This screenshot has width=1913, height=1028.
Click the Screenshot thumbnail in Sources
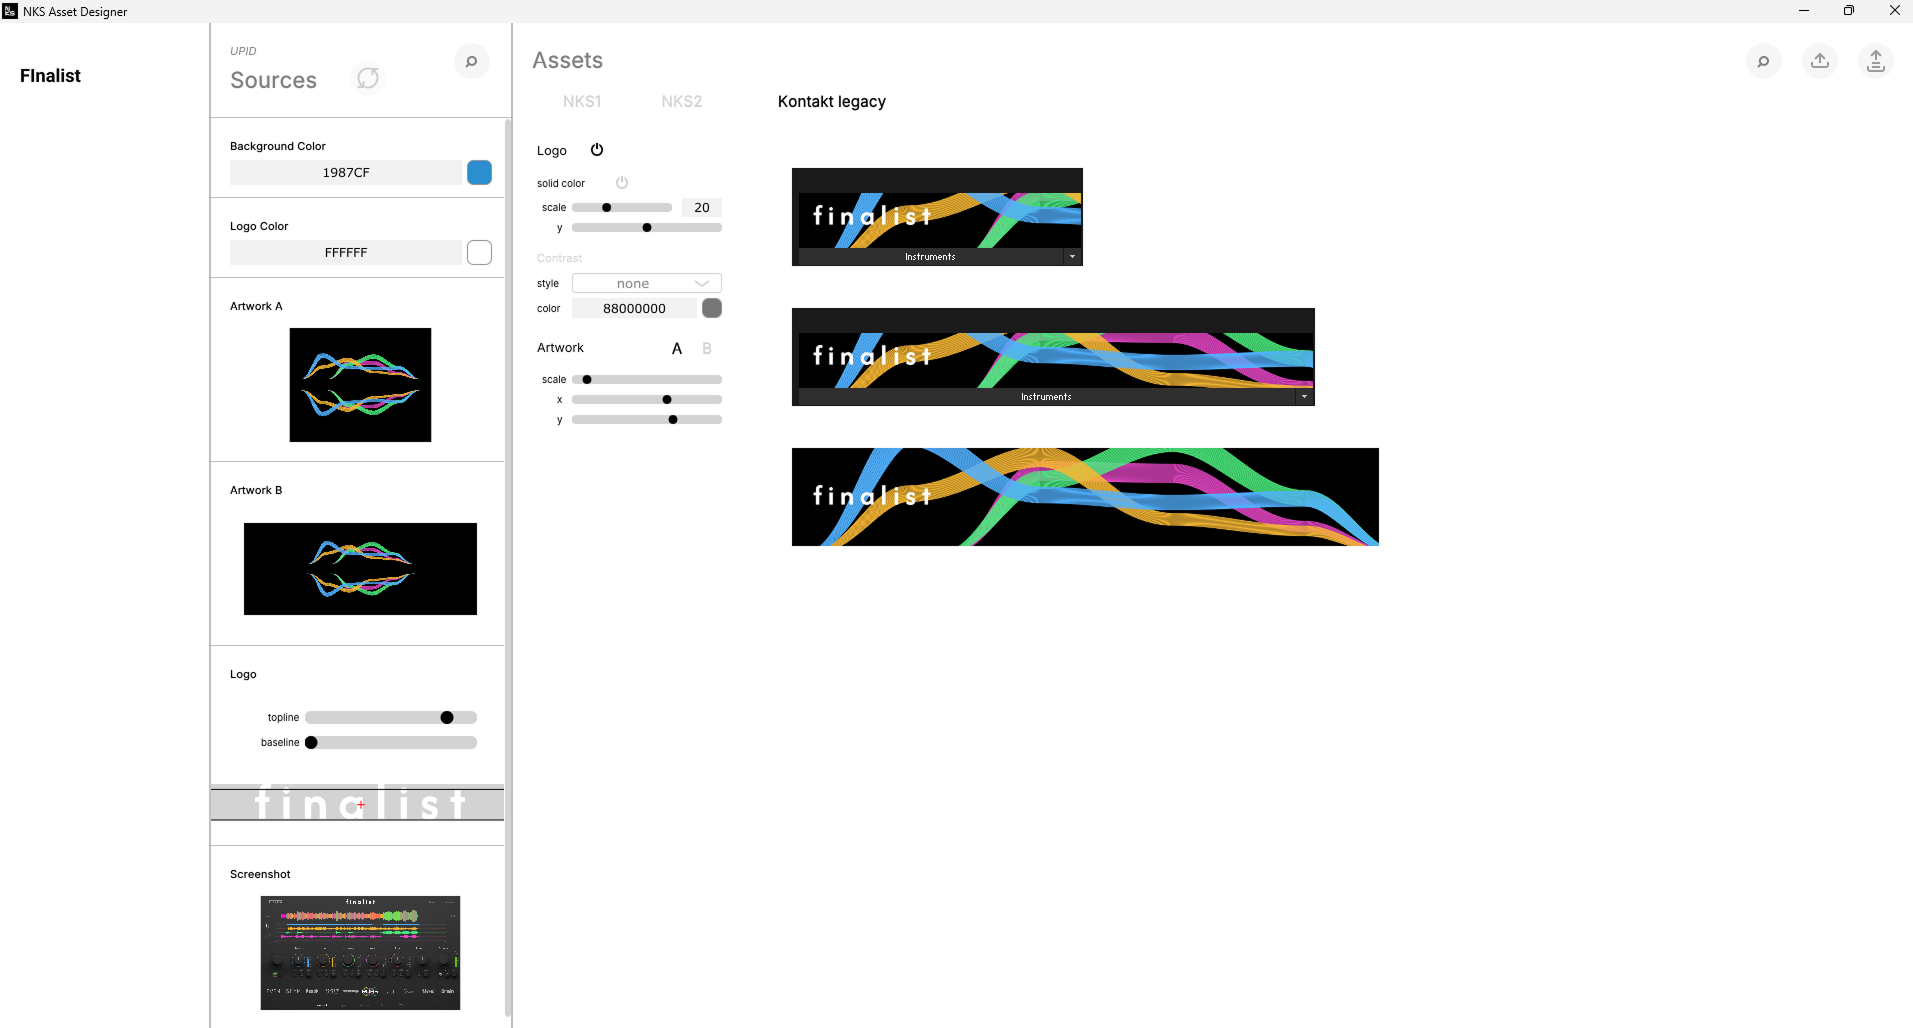tap(360, 952)
